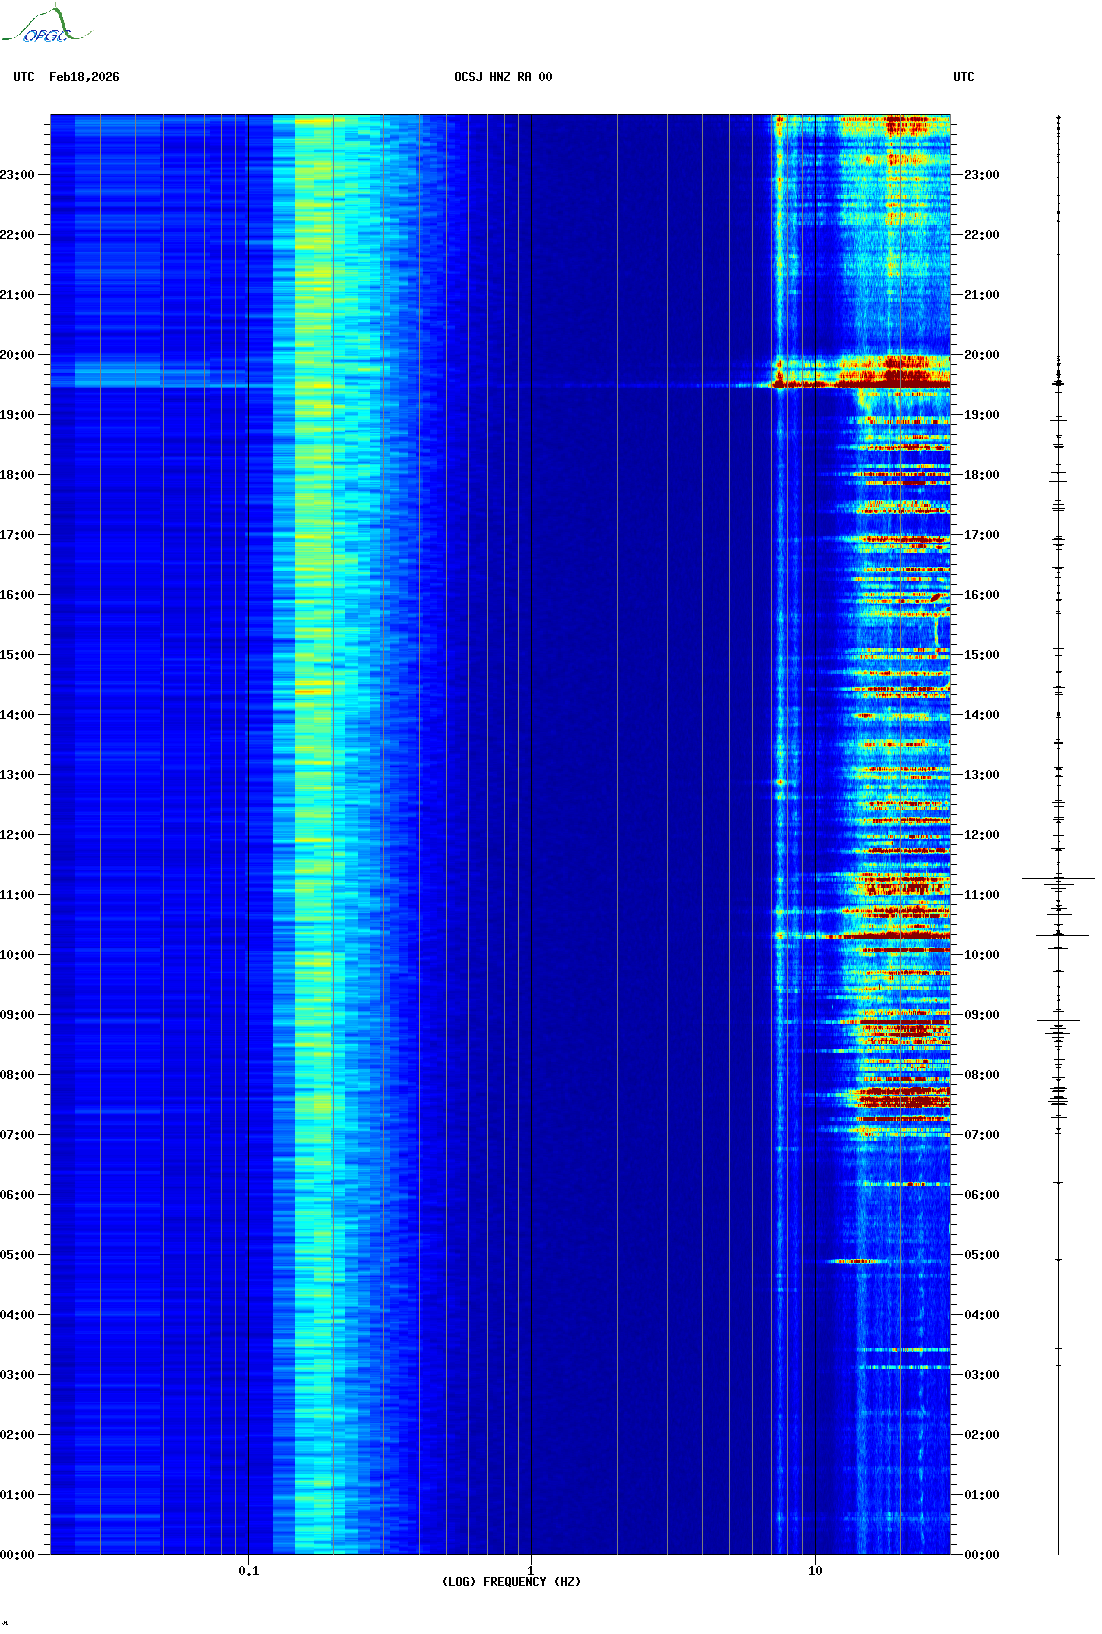Click the 00:00 label on the right time axis
The image size is (1102, 1634).
(x=981, y=1555)
